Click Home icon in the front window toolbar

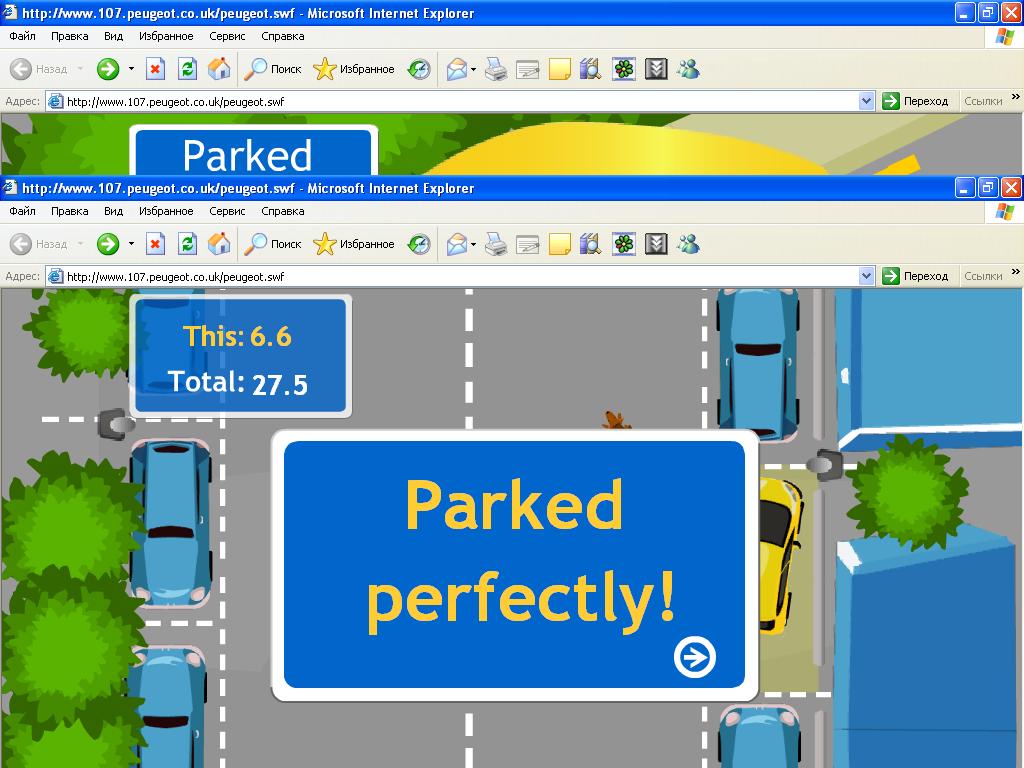click(x=219, y=244)
